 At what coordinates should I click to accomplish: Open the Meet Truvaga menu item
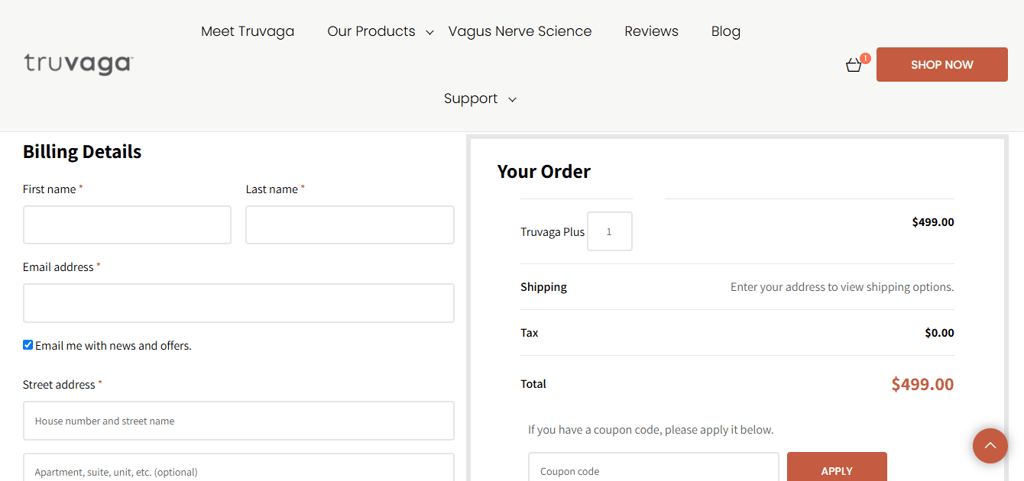(x=248, y=31)
